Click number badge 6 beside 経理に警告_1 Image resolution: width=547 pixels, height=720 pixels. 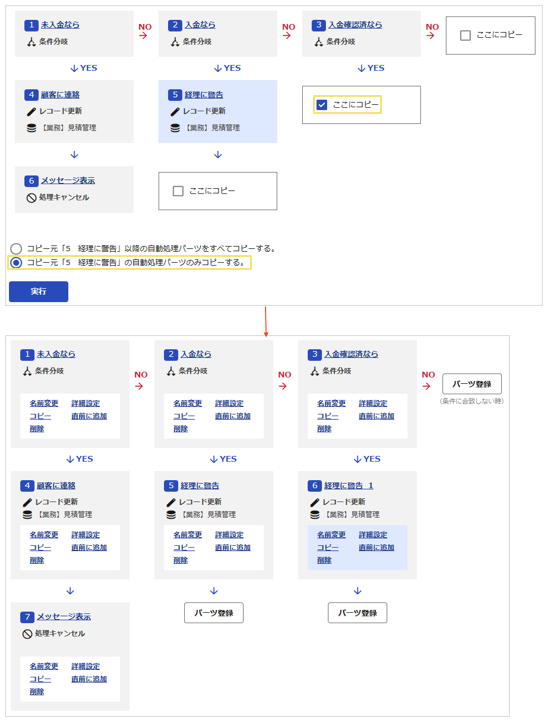pos(315,485)
